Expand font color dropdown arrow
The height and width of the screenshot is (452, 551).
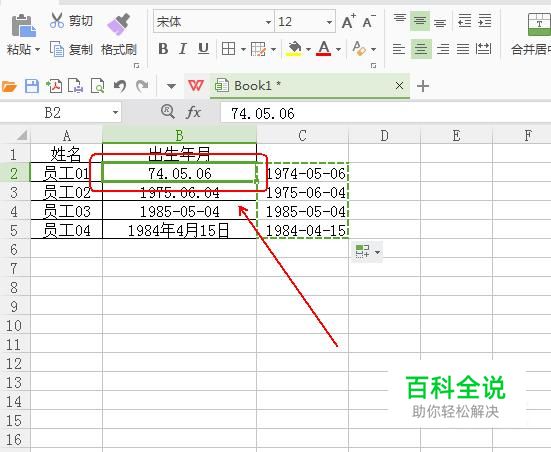(338, 49)
